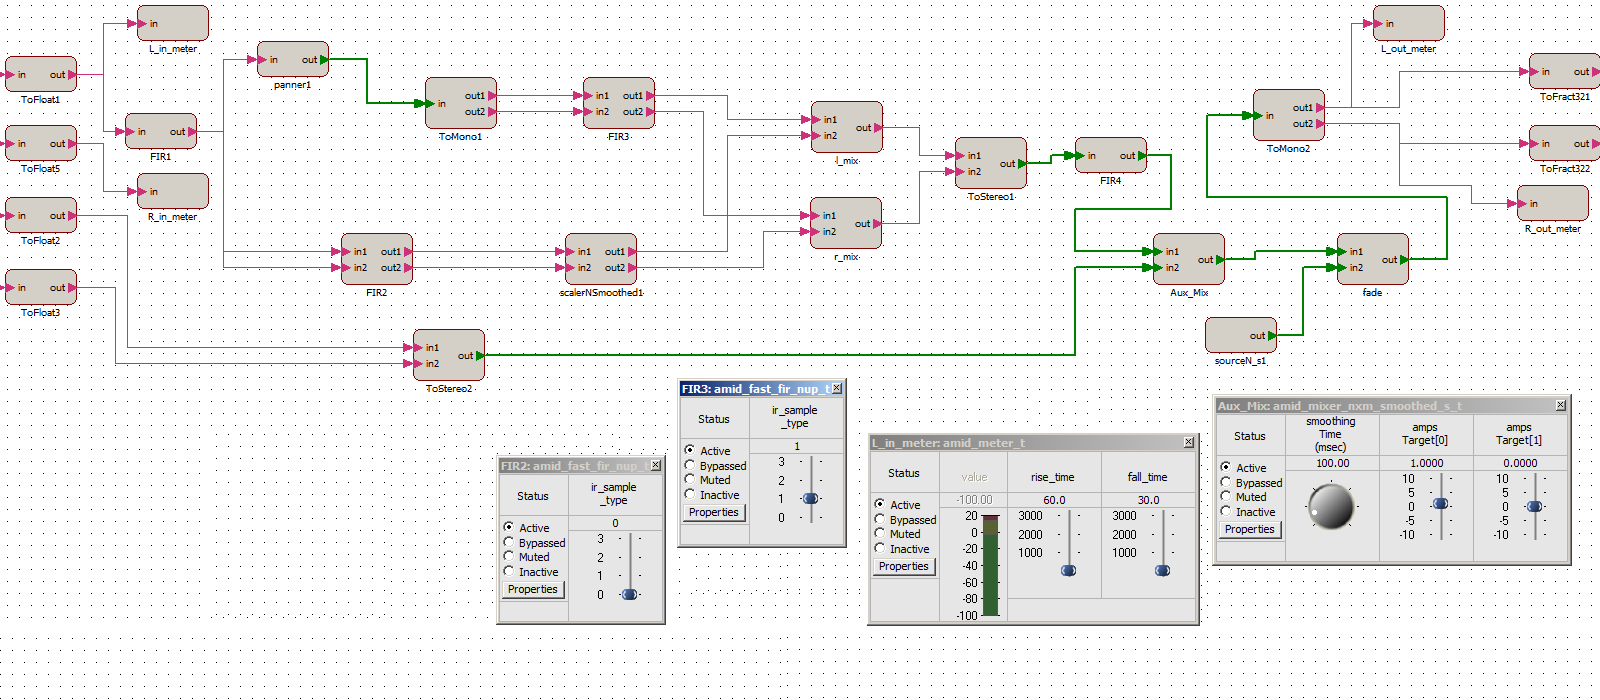Select the ToFloat3 input block
Screen dimensions: 1600x700
tap(41, 288)
